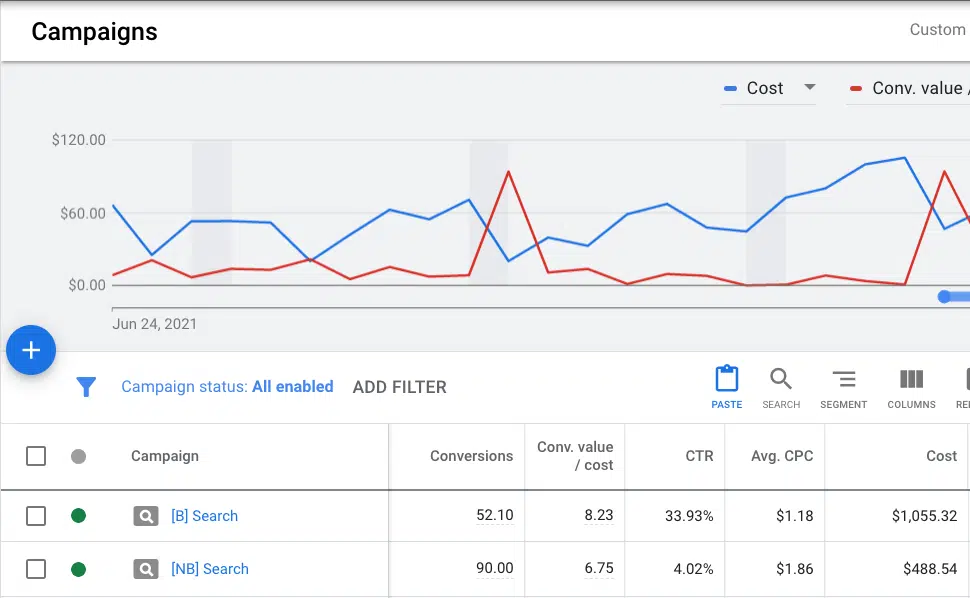Open the filter funnel icon
This screenshot has width=970, height=598.
point(86,387)
